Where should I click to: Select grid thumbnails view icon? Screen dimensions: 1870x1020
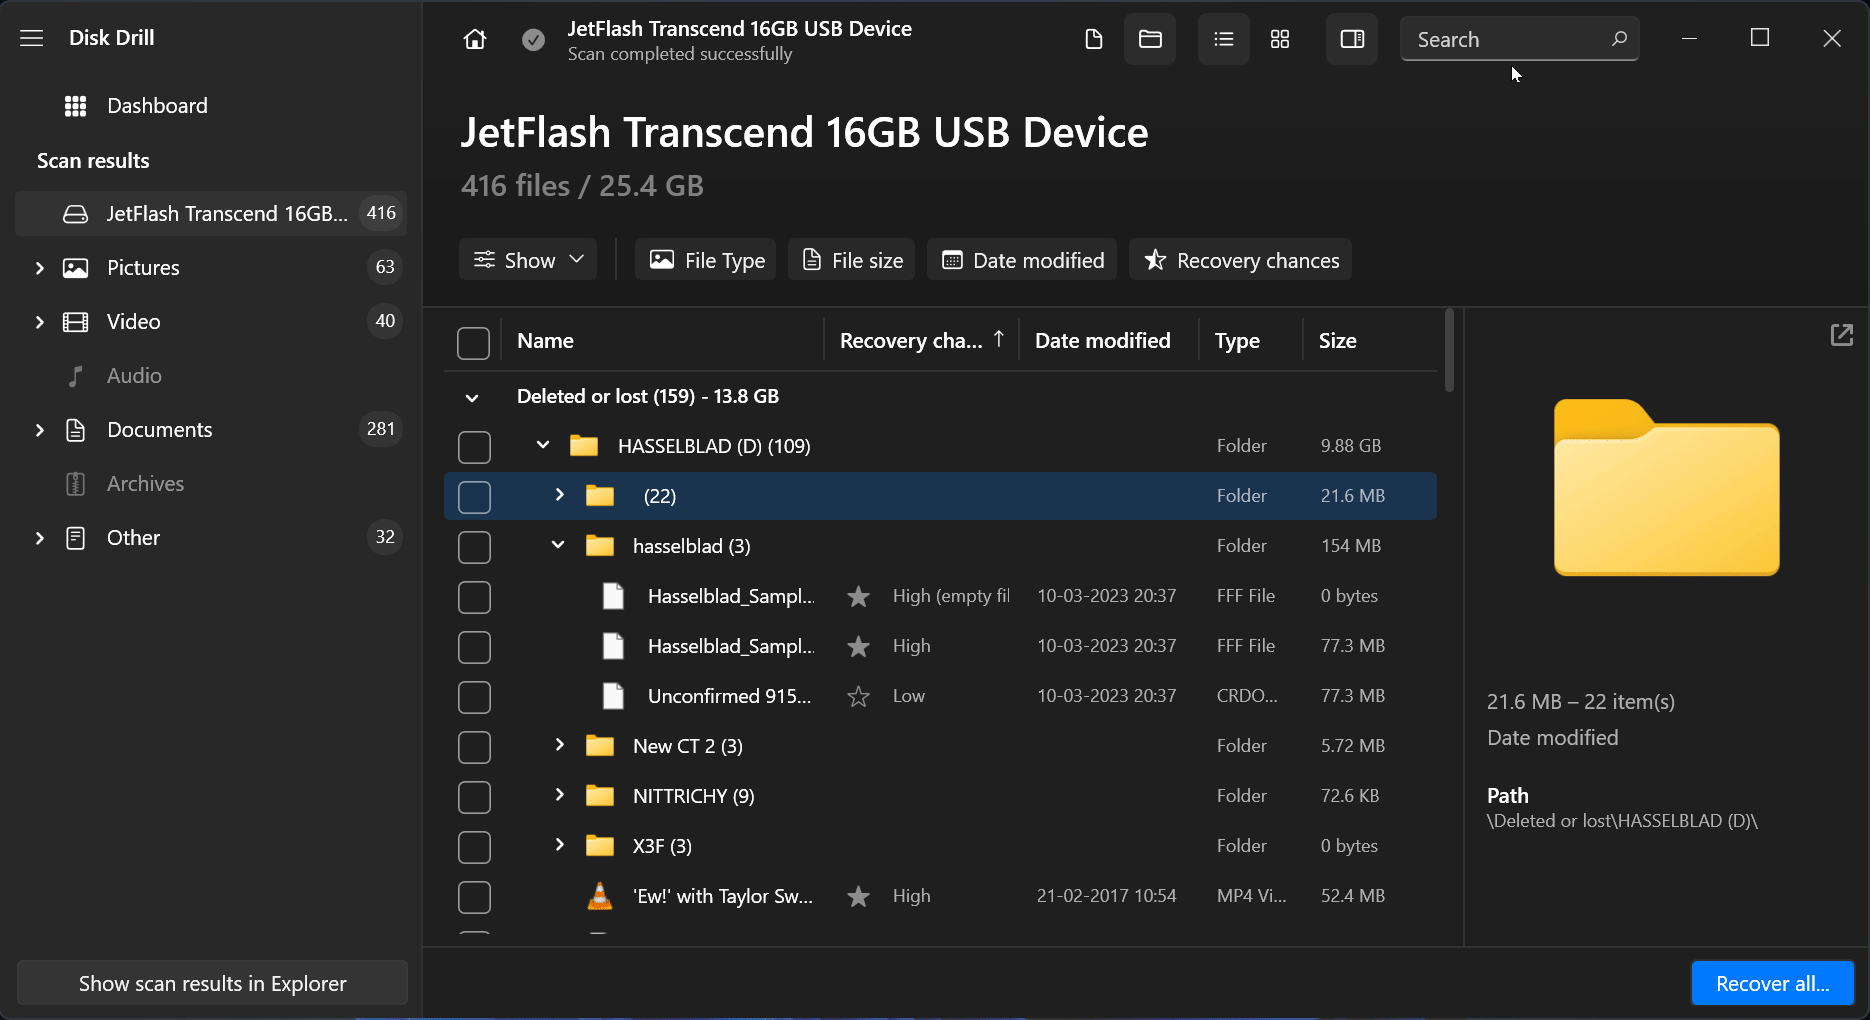click(1280, 39)
